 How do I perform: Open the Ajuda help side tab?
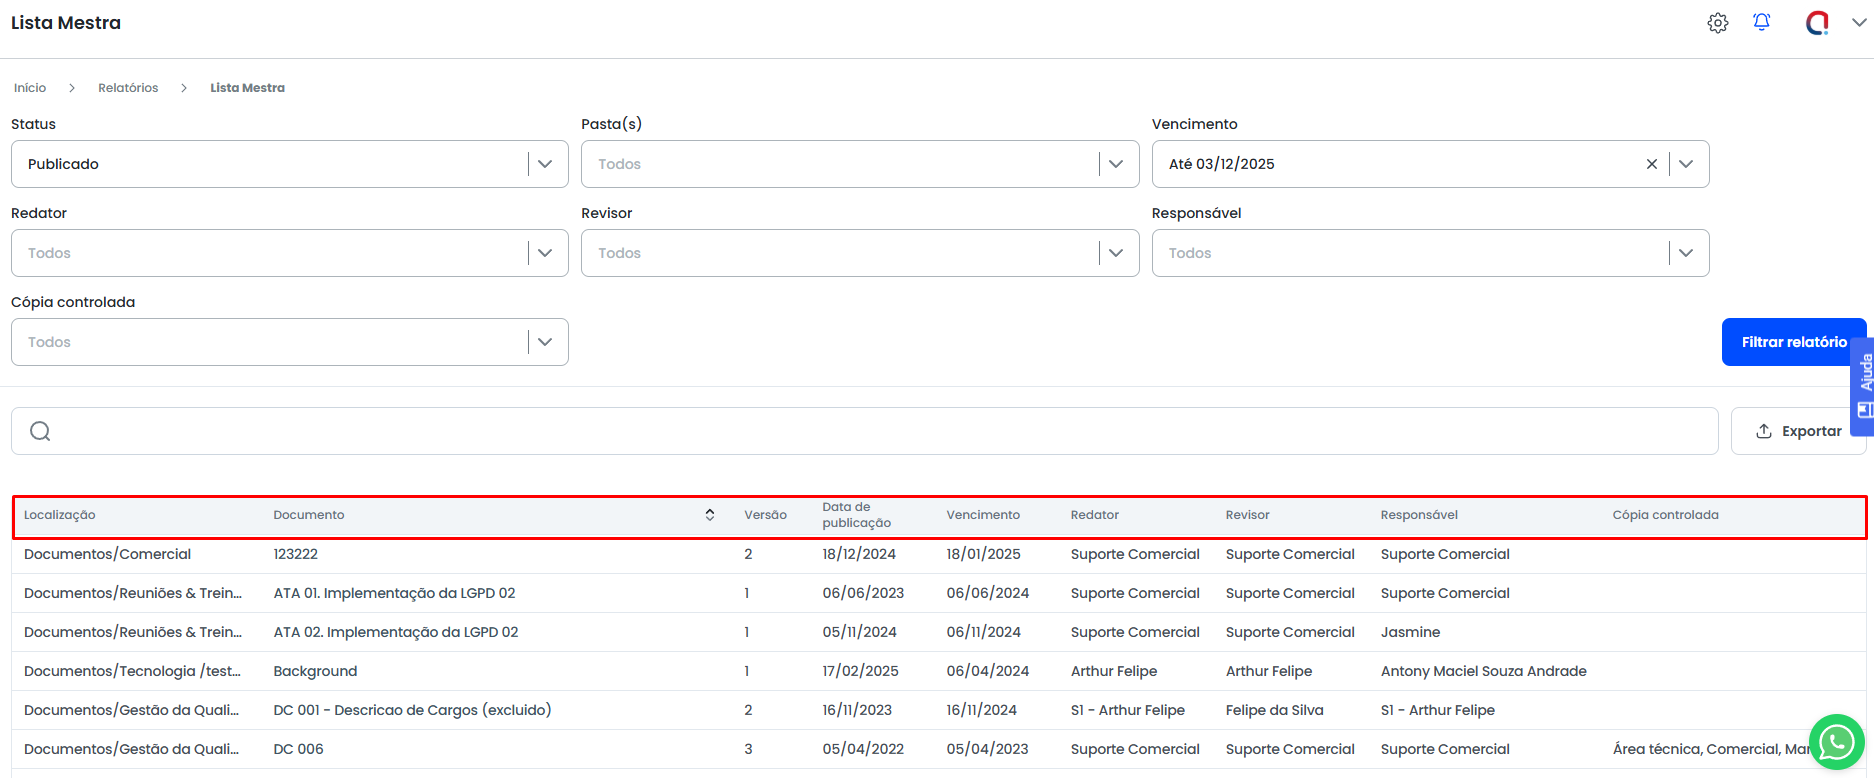coord(1864,386)
